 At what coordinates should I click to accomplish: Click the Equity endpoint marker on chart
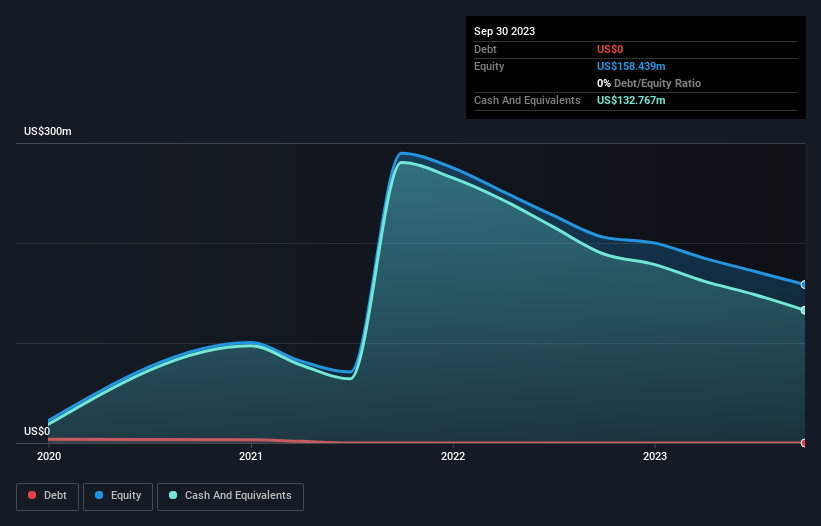pos(804,285)
